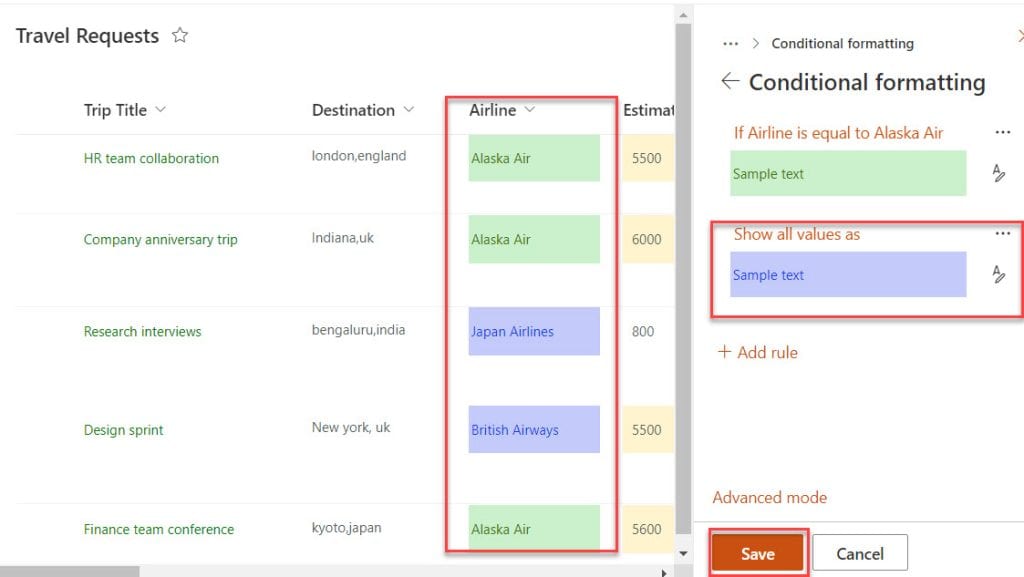
Task: Click the breadcrumb chevron separator icon
Action: pos(756,44)
